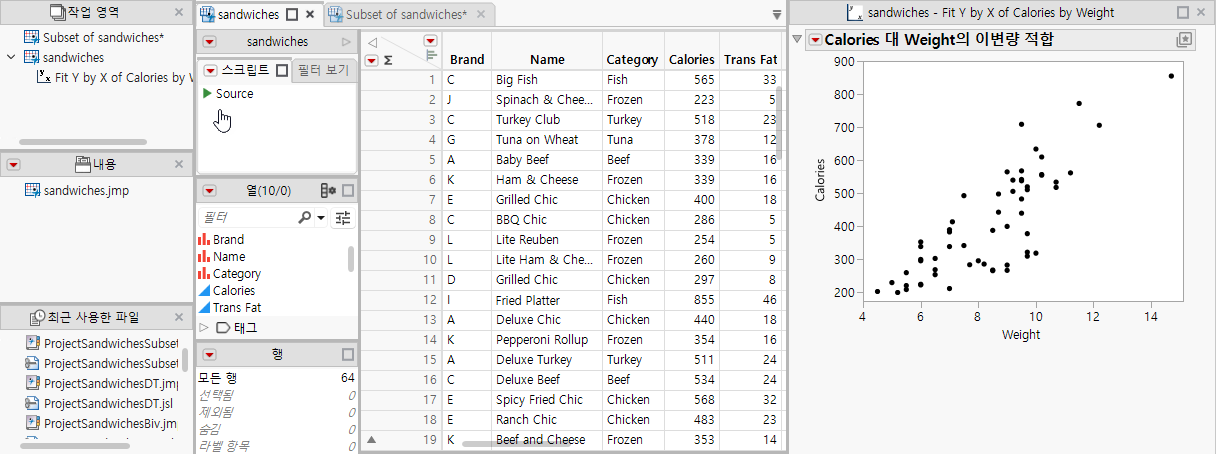The image size is (1216, 454).
Task: Close the 작업 영역 panel
Action: pos(179,13)
